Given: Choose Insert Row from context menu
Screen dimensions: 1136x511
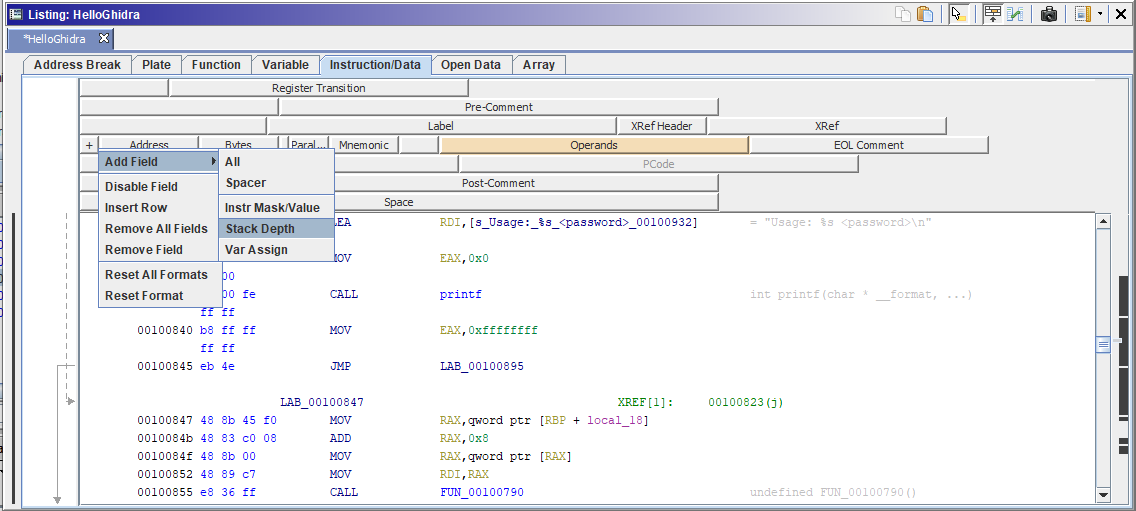Looking at the screenshot, I should 159,207.
